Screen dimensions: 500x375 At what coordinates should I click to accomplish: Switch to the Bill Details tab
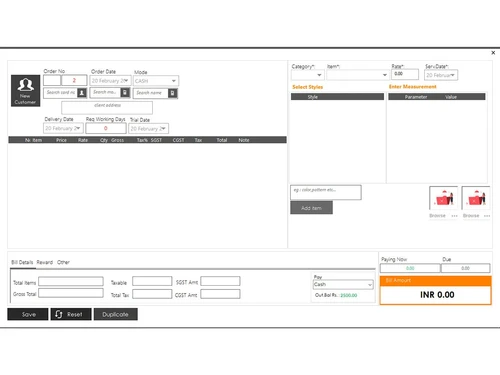tap(22, 262)
